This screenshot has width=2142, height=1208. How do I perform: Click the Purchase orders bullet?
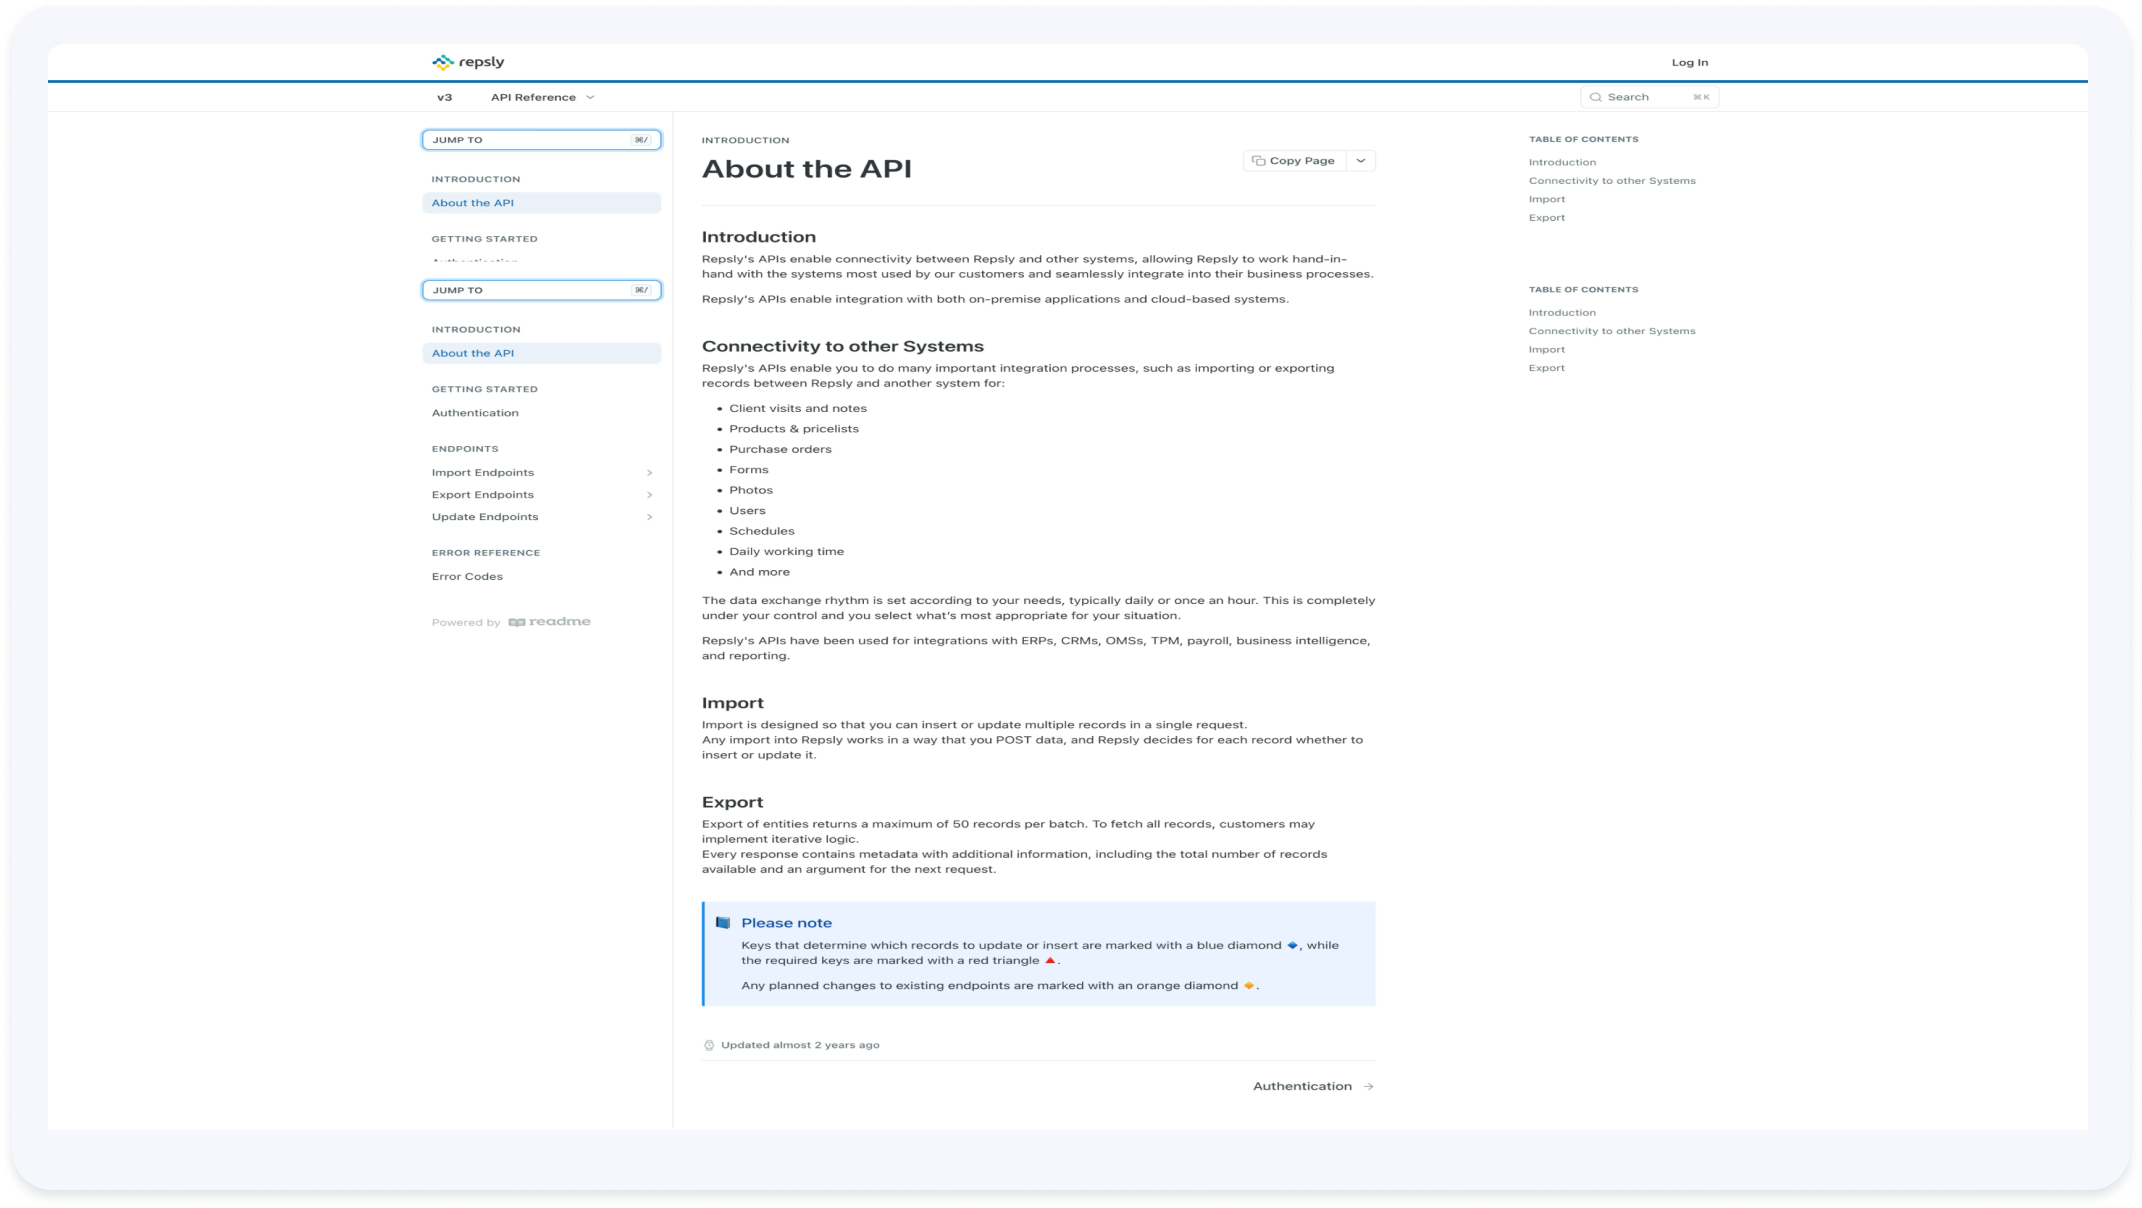click(780, 449)
